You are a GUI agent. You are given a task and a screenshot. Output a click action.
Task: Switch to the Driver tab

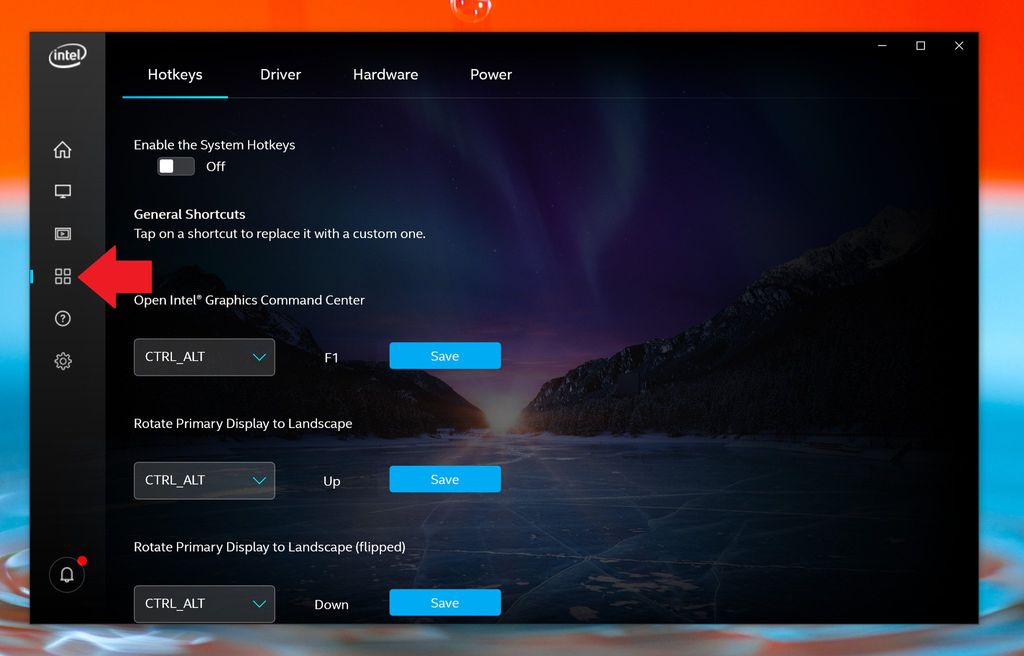(280, 74)
